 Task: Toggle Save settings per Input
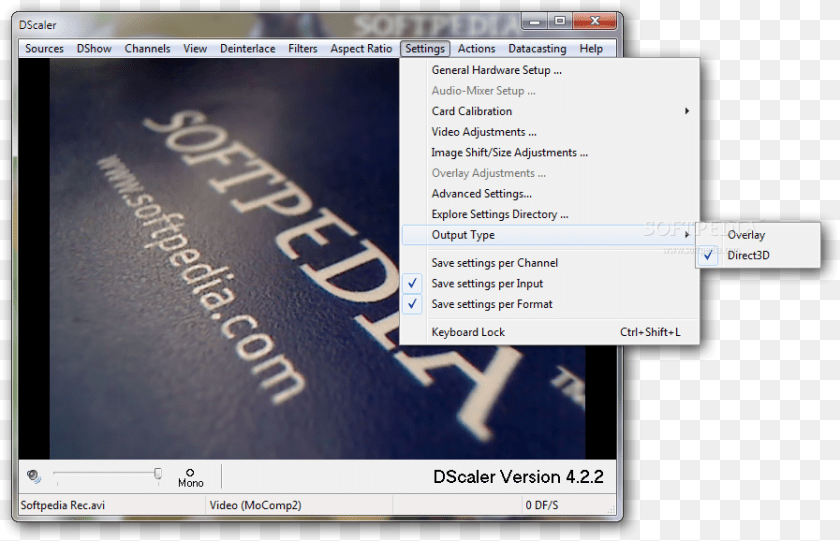click(550, 283)
